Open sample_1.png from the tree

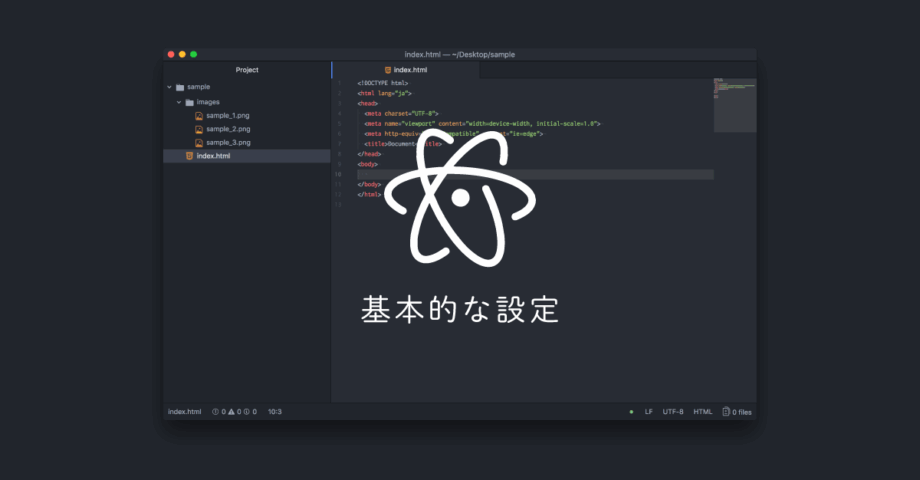(x=228, y=116)
